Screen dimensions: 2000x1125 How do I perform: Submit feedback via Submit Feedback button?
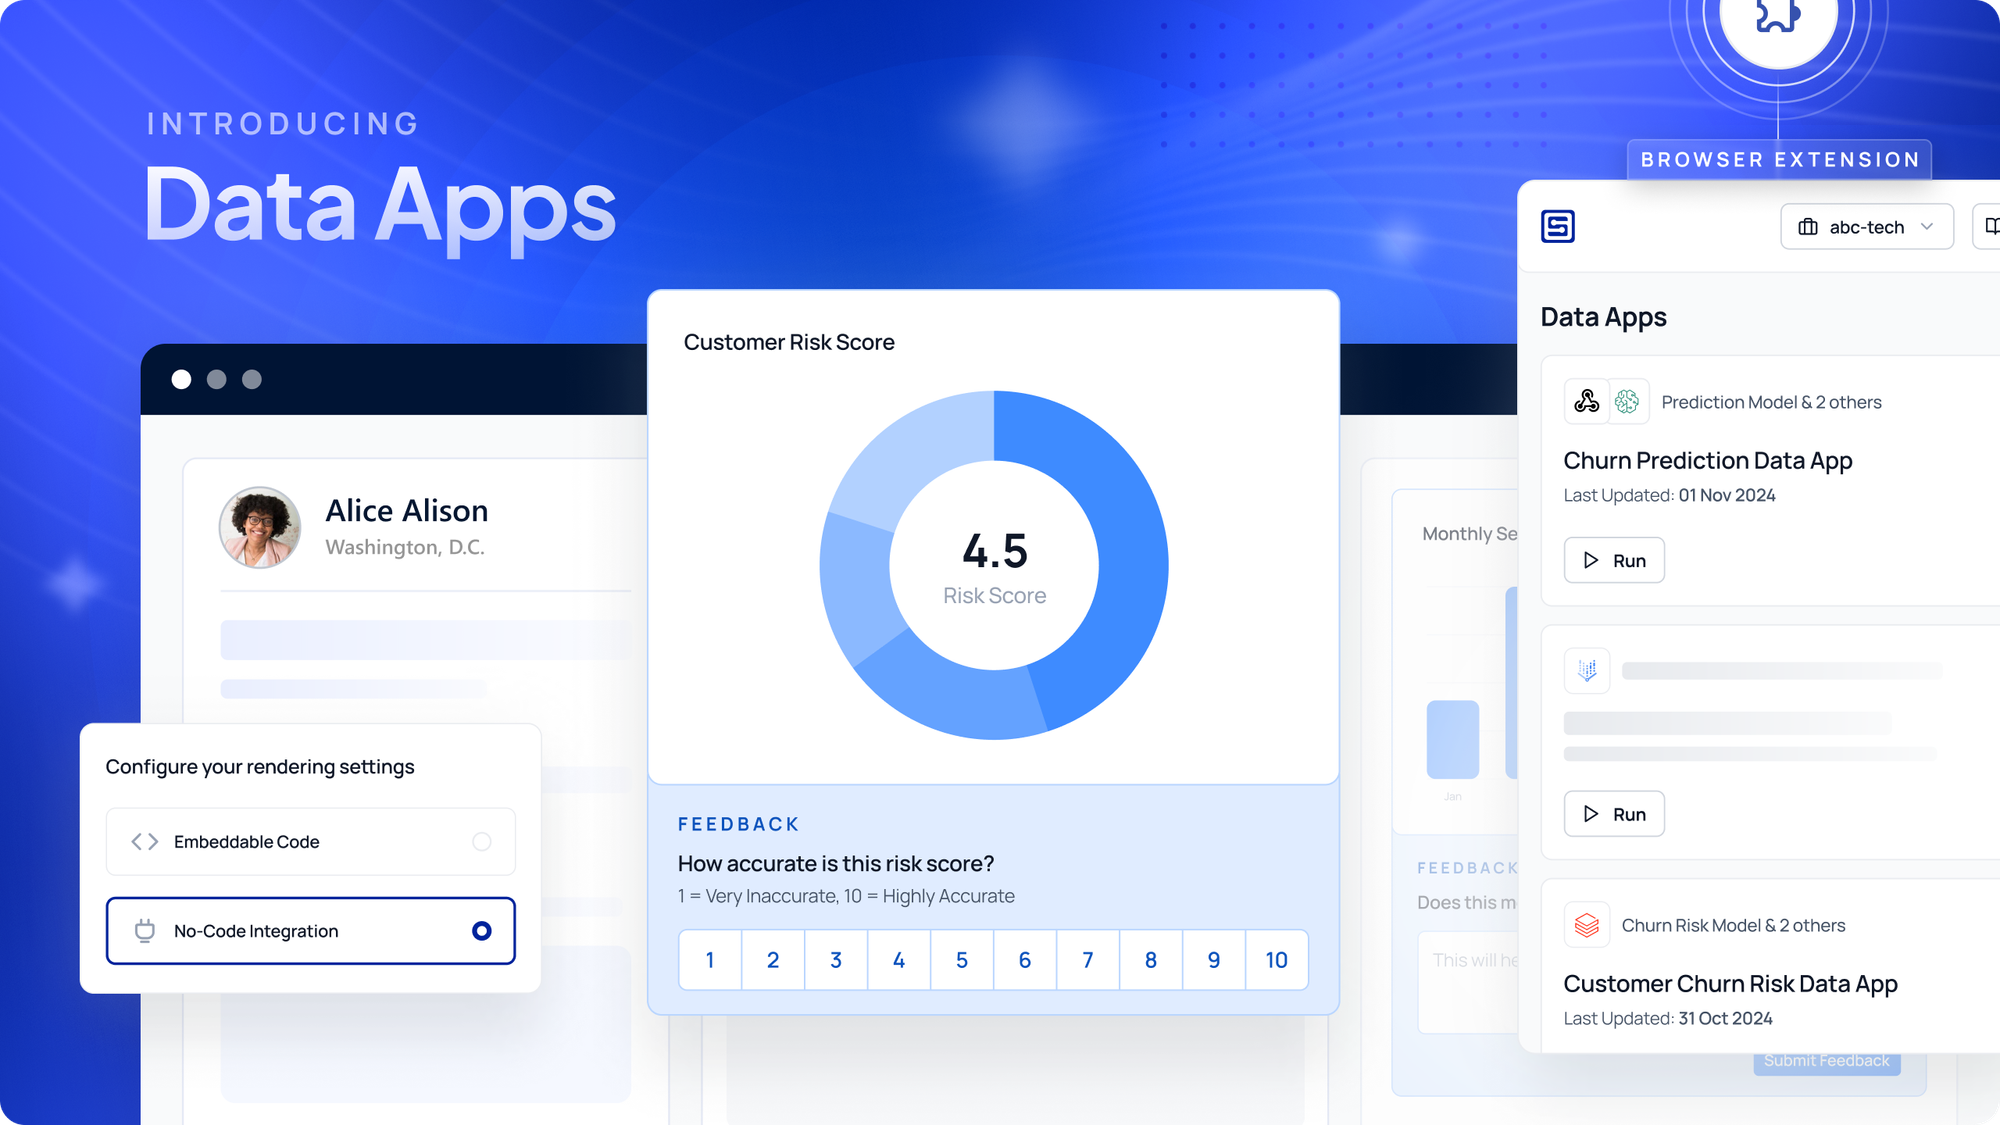tap(1828, 1060)
